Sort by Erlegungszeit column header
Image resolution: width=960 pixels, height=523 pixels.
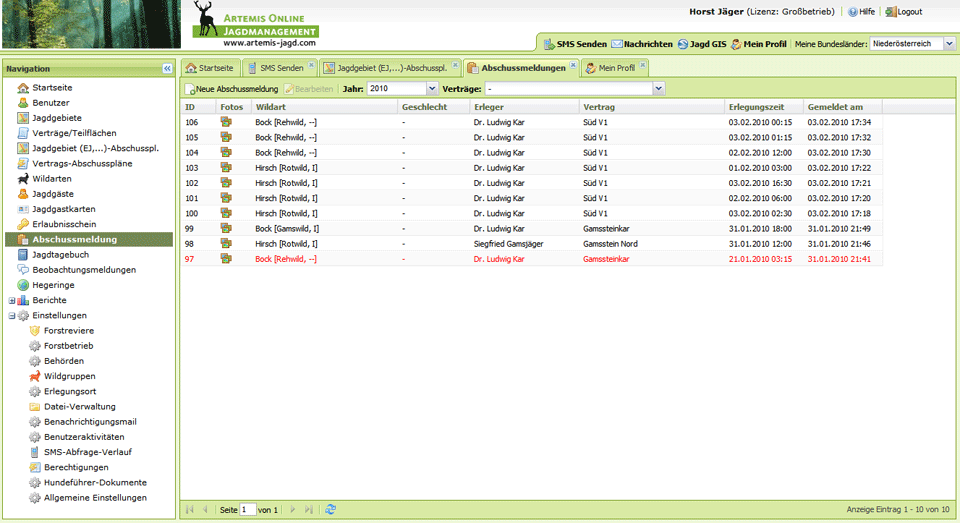[763, 107]
